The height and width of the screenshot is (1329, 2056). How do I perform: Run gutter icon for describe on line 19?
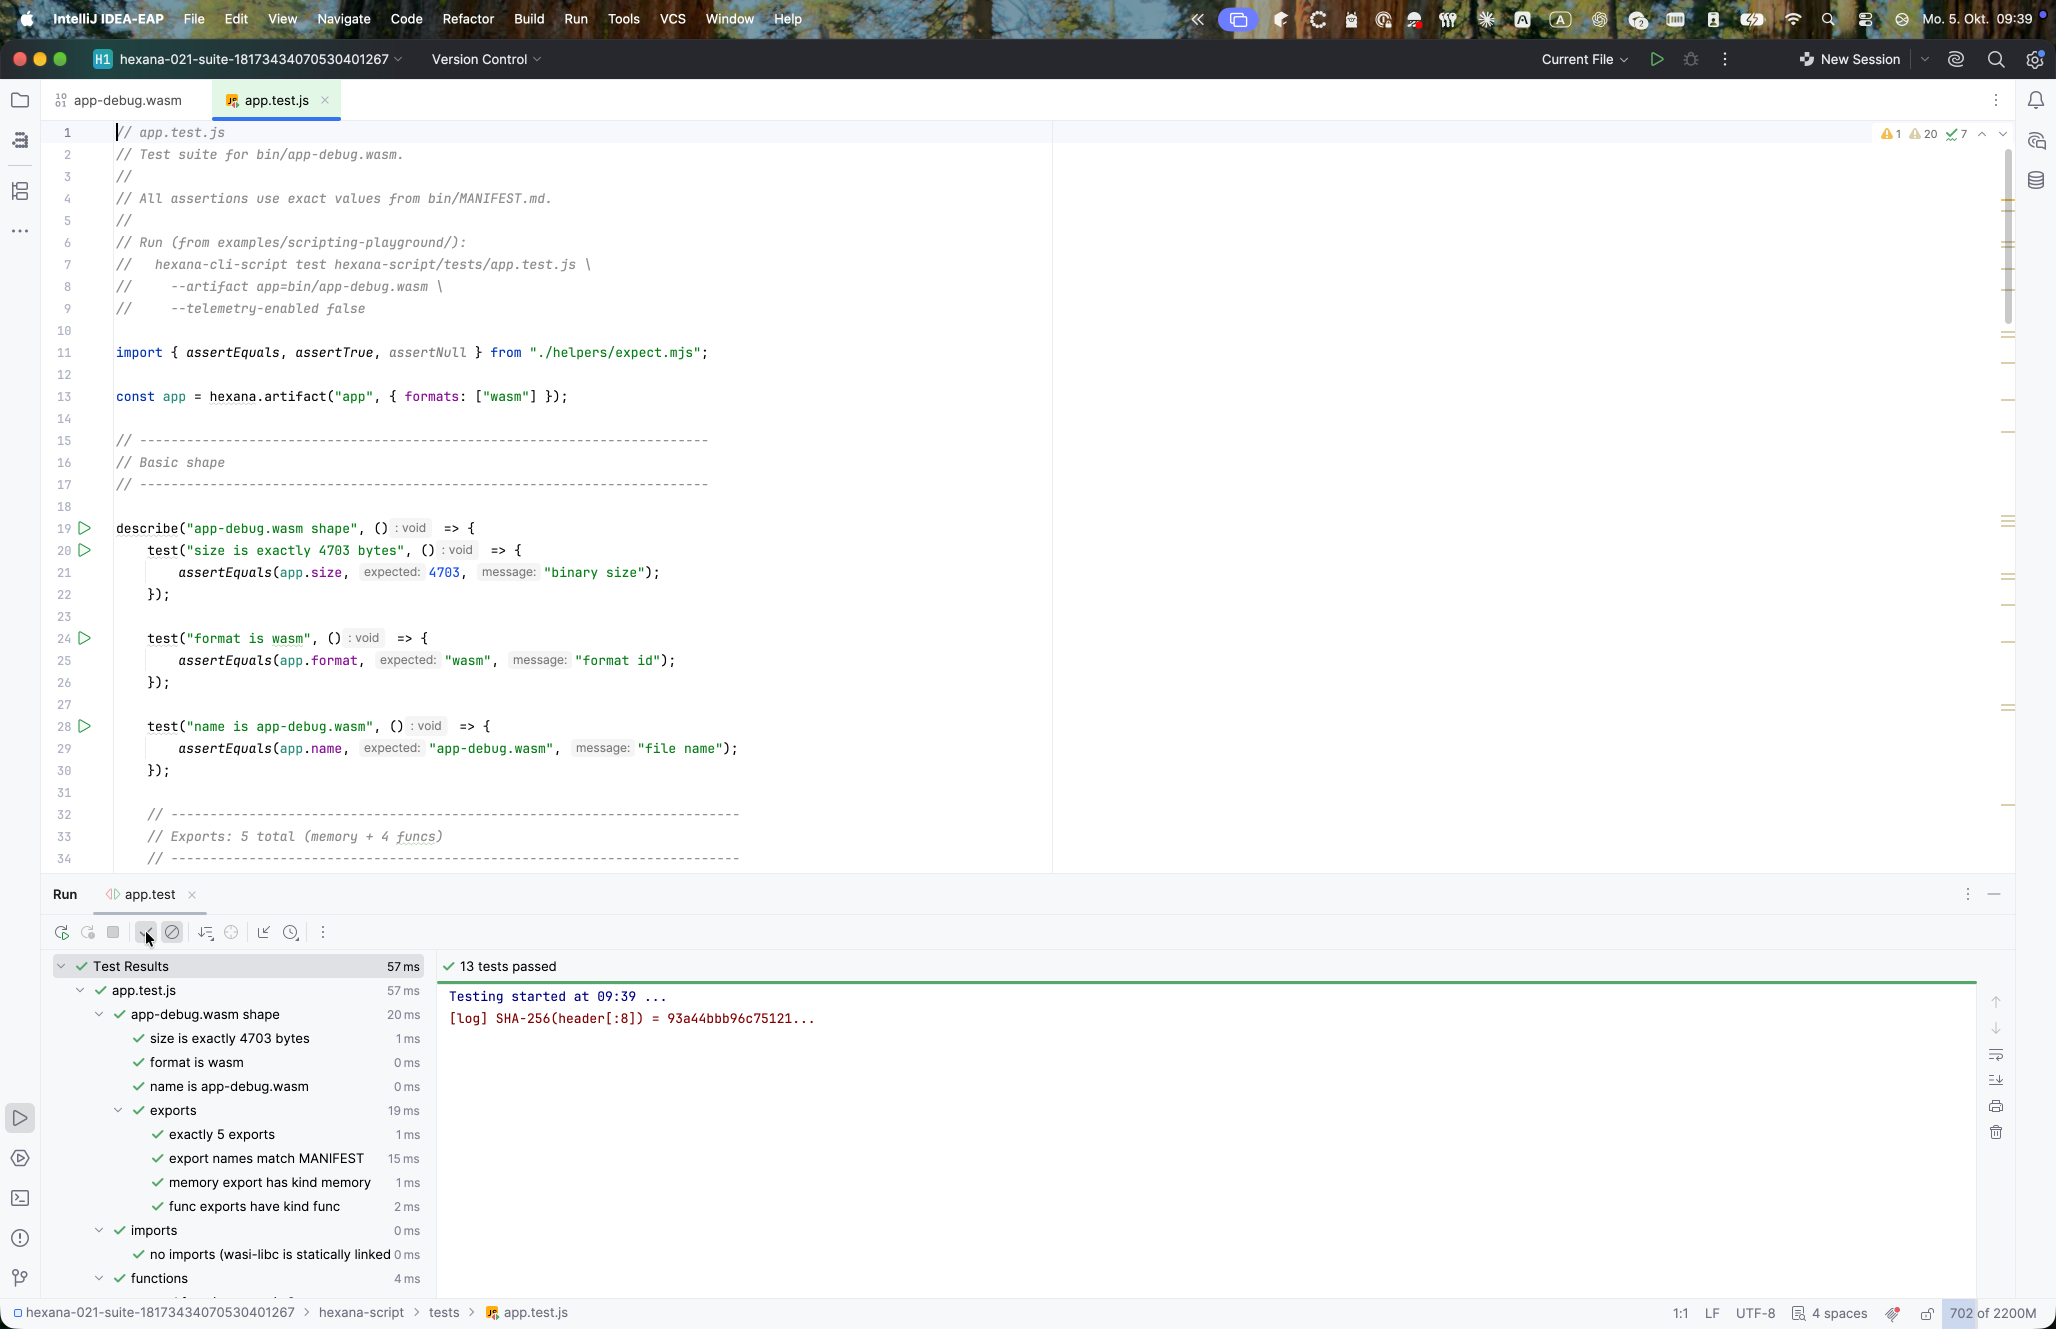(x=85, y=528)
